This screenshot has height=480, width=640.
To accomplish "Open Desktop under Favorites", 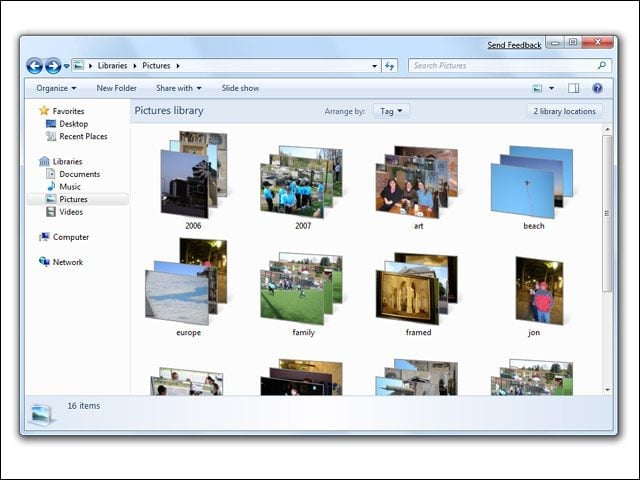I will pyautogui.click(x=73, y=124).
